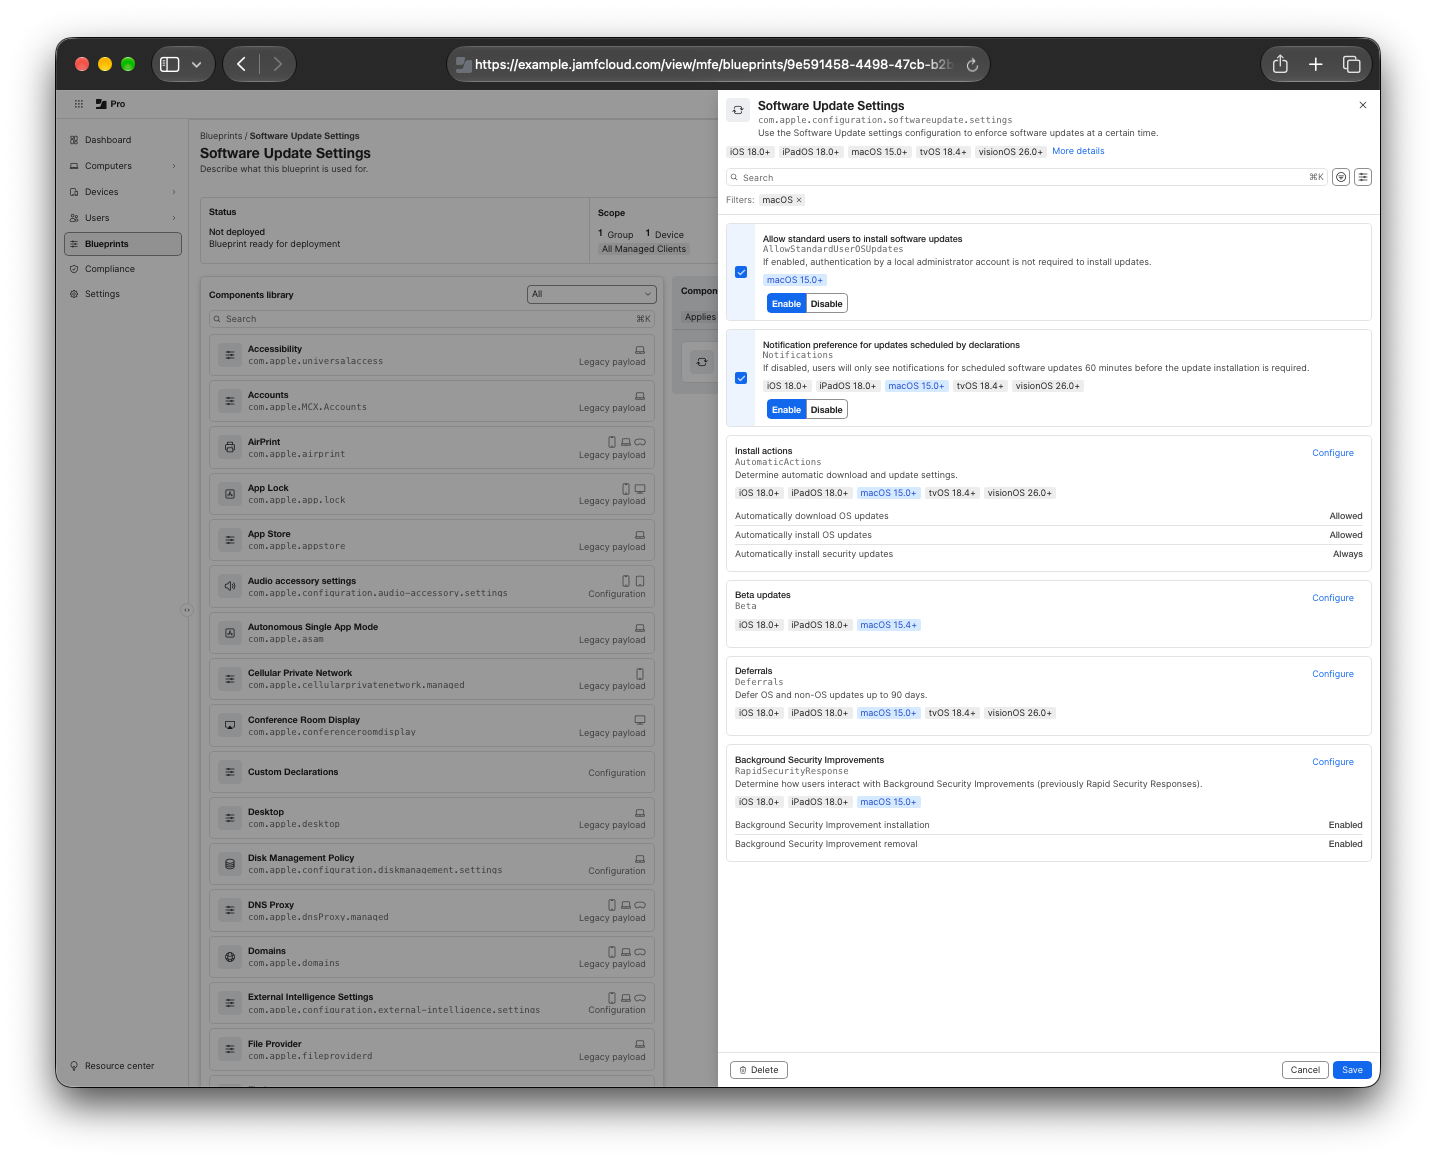This screenshot has height=1161, width=1436.
Task: Open Users in the sidebar
Action: tap(97, 218)
